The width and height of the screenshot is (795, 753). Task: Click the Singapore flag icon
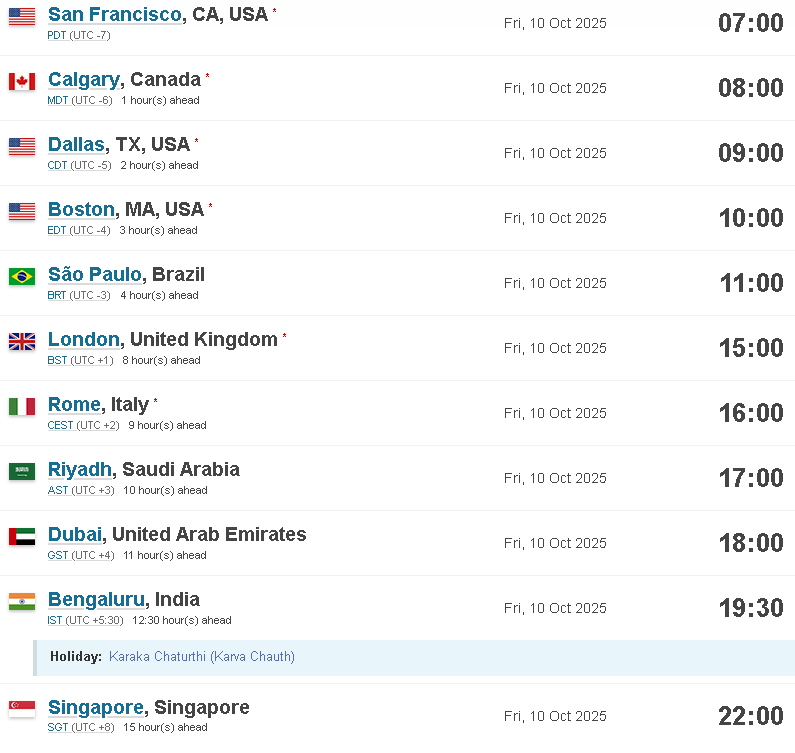pos(22,709)
